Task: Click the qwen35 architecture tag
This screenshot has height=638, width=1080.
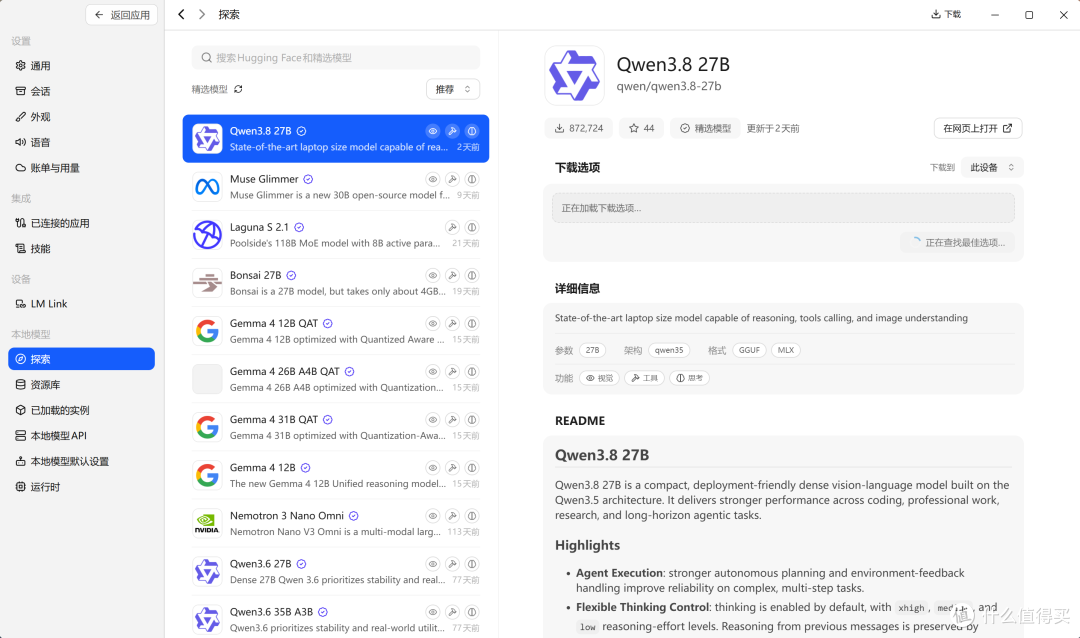Action: 669,350
